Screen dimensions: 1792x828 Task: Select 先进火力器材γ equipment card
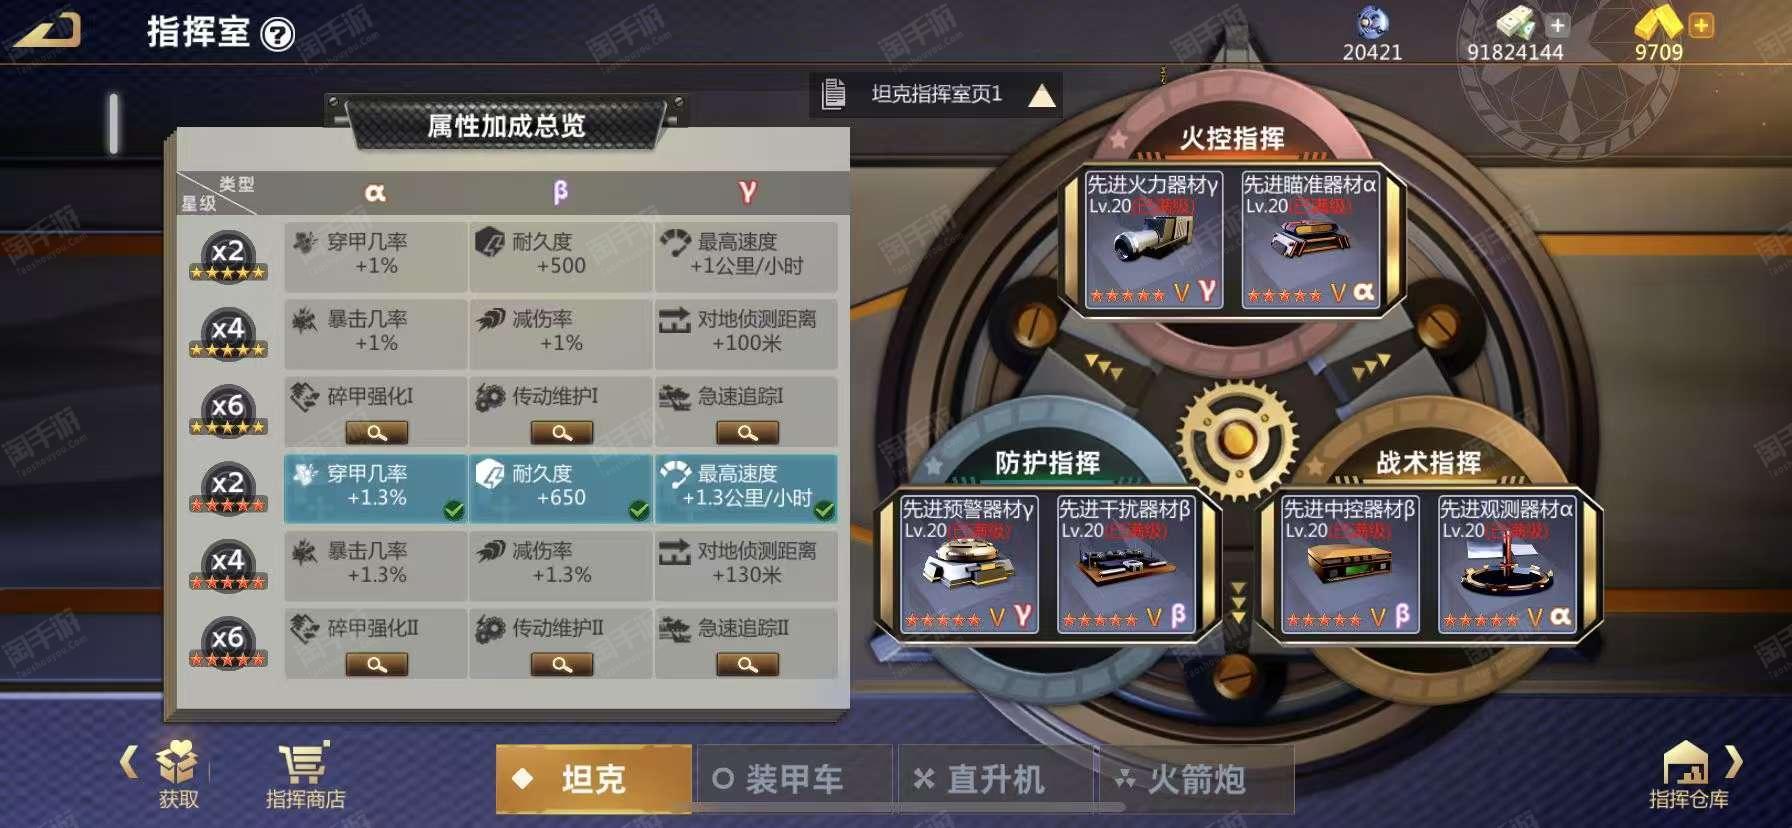click(1154, 239)
